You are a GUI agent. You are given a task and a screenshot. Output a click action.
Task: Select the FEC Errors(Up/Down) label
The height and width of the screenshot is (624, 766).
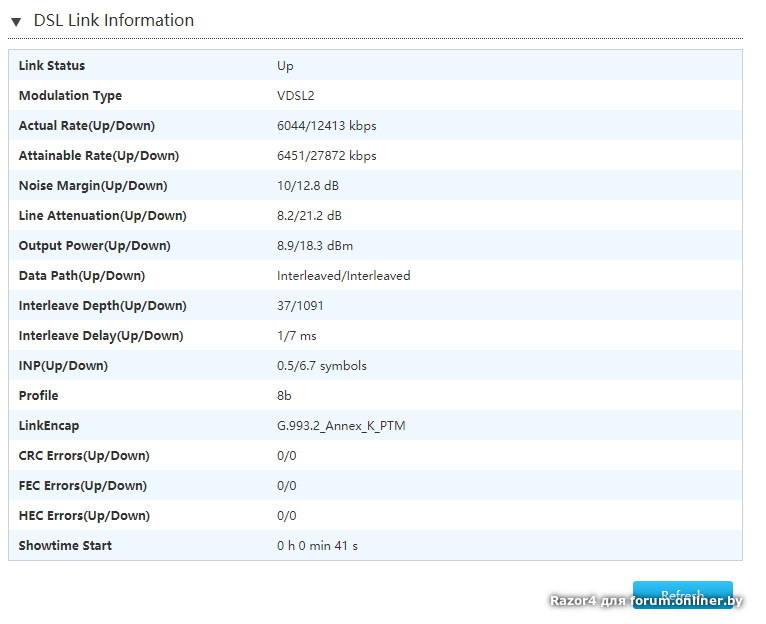pos(83,486)
